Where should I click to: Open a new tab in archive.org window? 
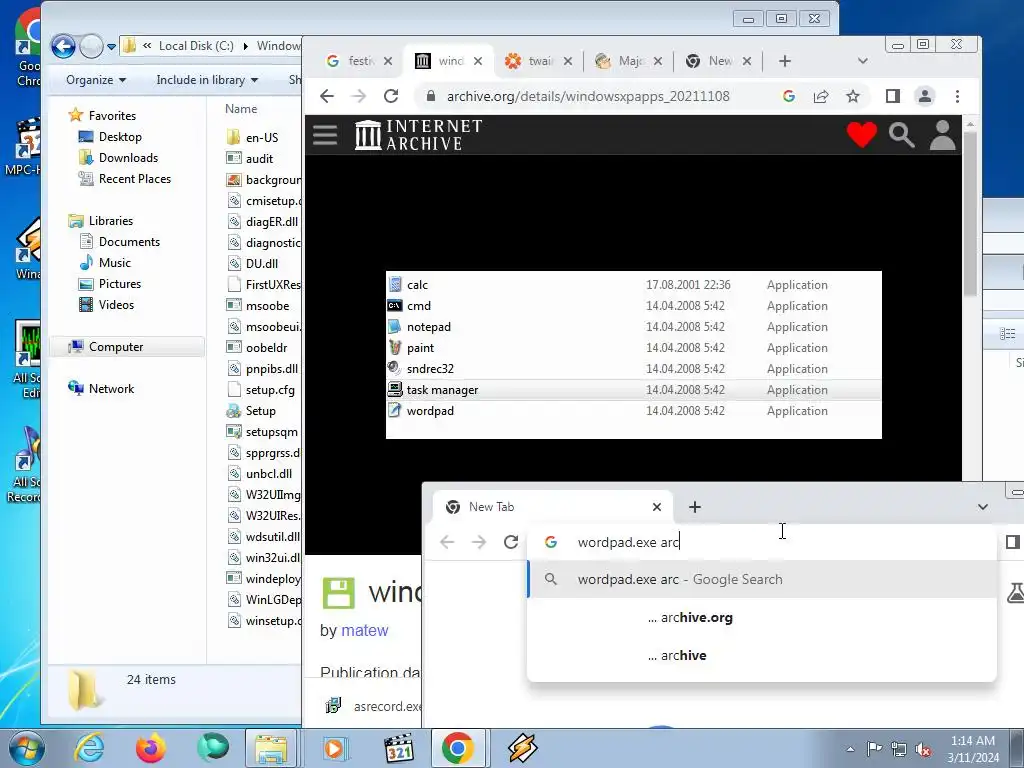coord(785,61)
